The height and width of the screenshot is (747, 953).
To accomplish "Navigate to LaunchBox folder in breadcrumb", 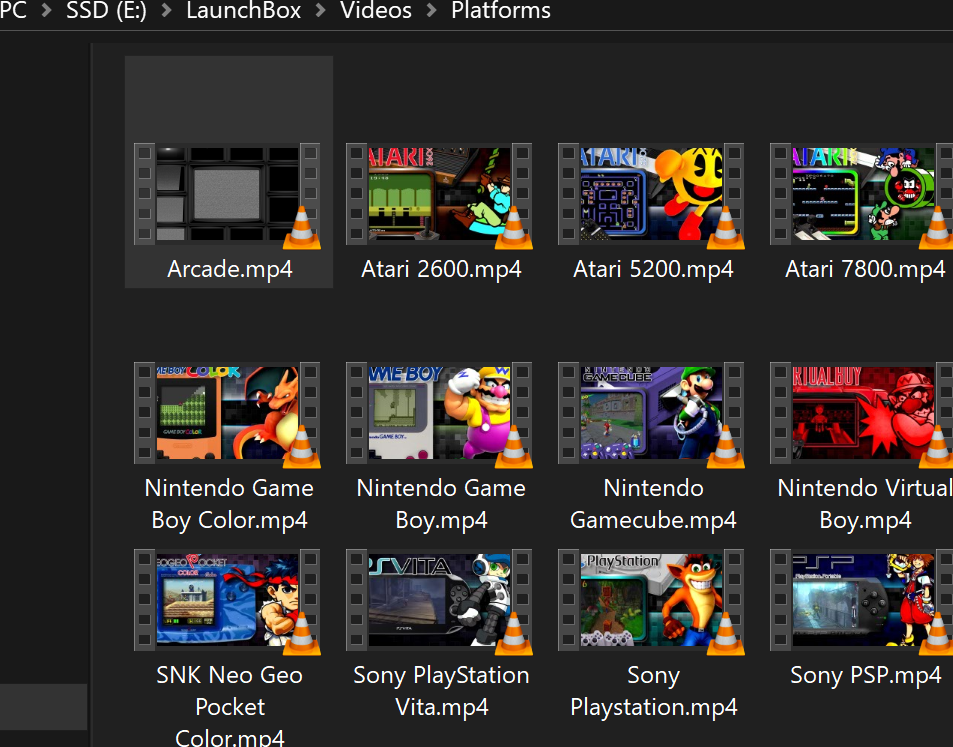I will pyautogui.click(x=243, y=10).
